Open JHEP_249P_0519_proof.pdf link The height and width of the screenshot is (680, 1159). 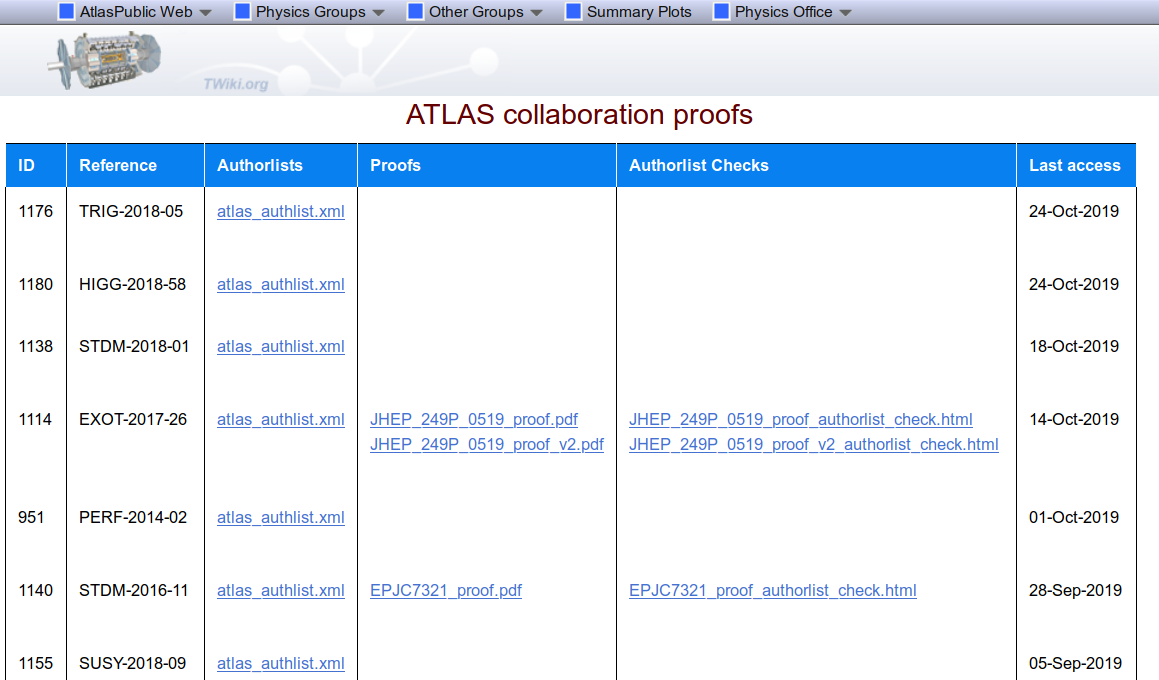coord(474,420)
